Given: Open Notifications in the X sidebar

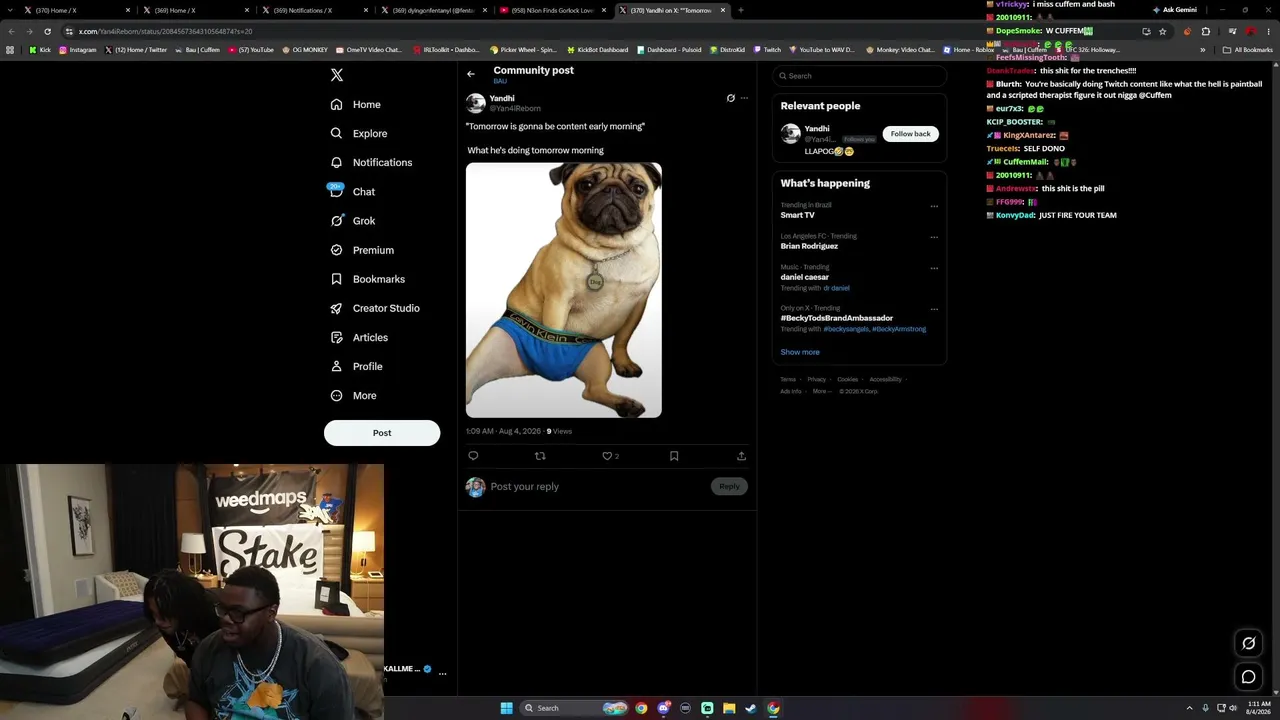Looking at the screenshot, I should point(371,162).
